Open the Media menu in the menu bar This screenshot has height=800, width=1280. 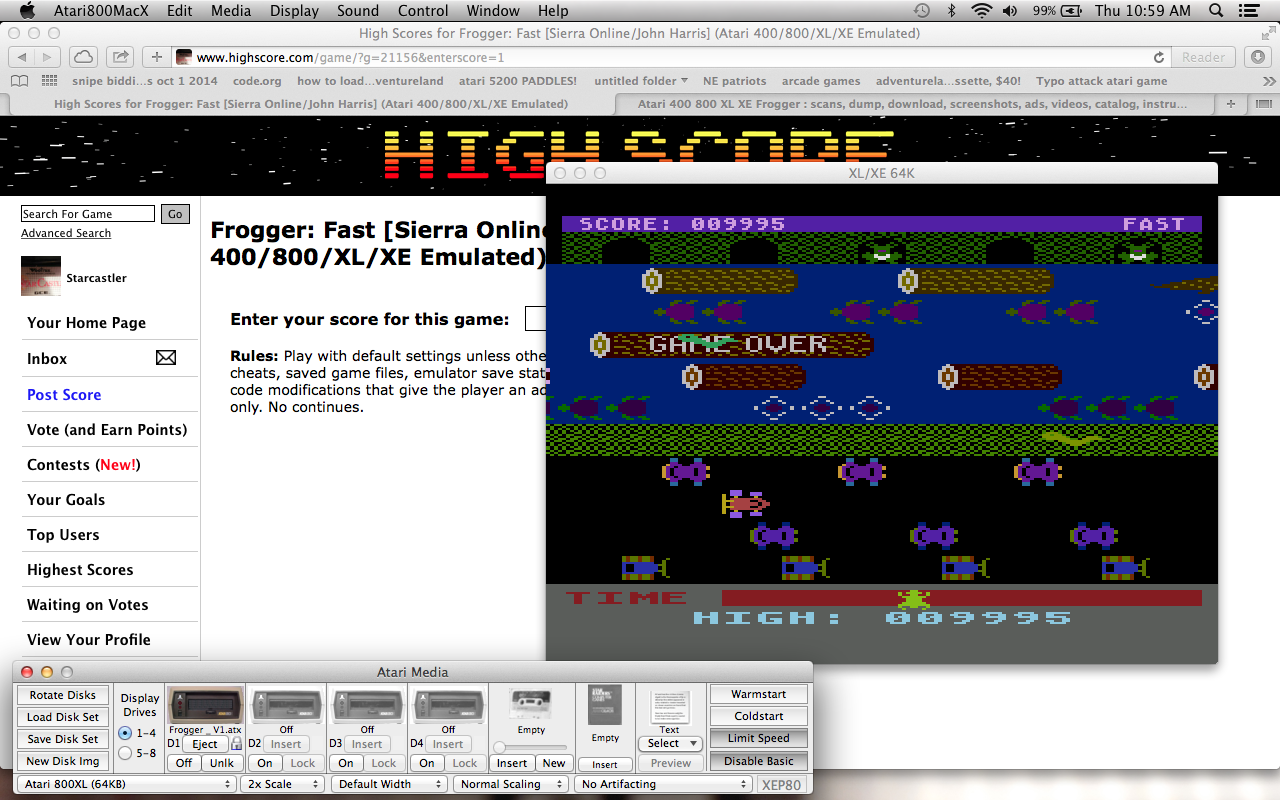pos(231,11)
